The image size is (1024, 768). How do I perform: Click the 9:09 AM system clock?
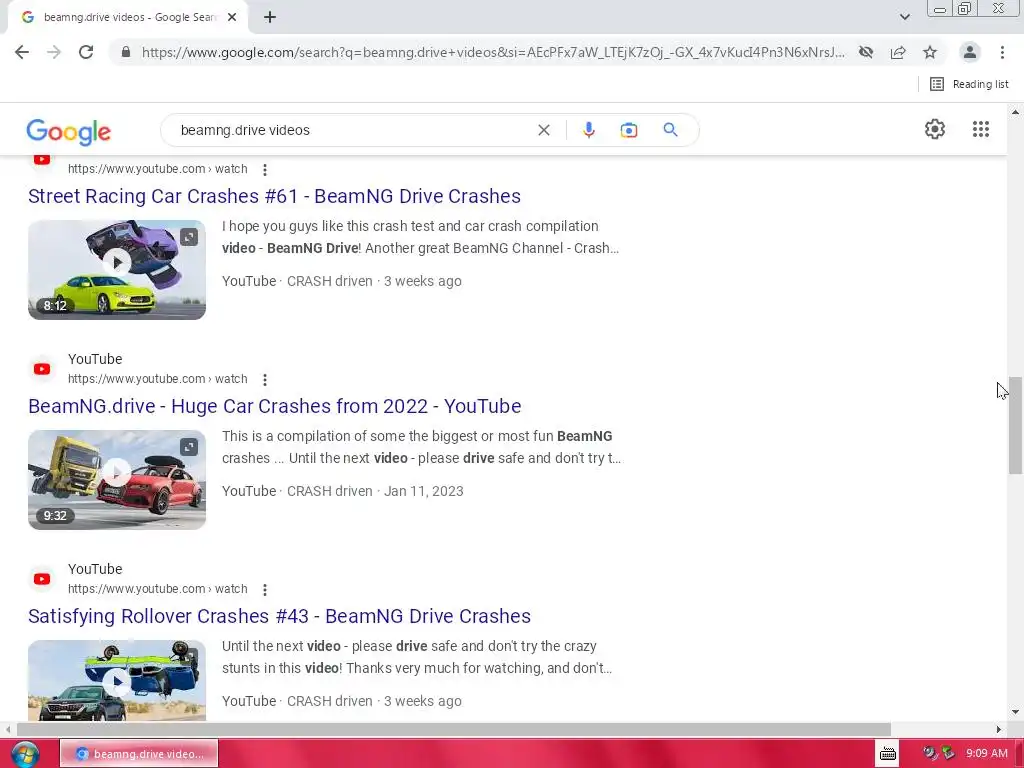click(x=987, y=754)
